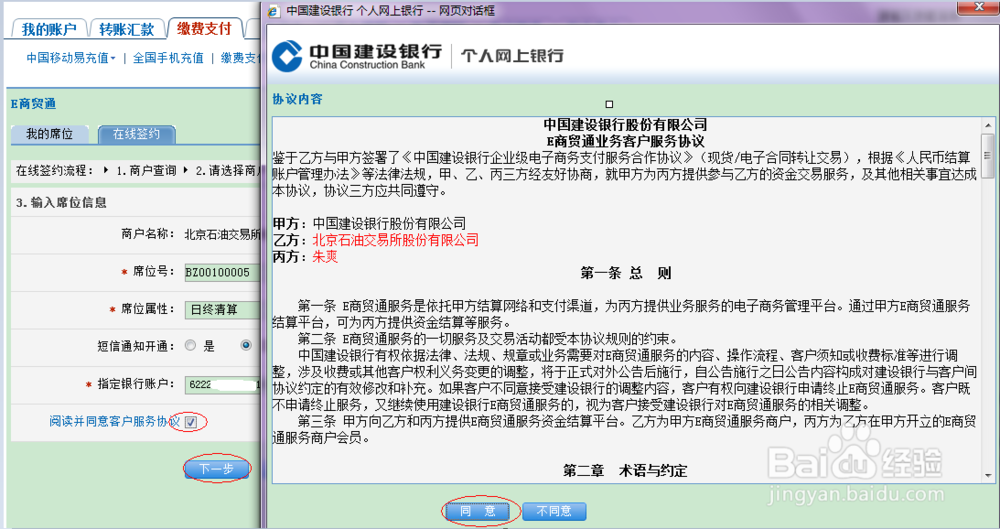Image resolution: width=1000 pixels, height=529 pixels.
Task: Close the 网页对话框 dialog window
Action: pos(976,6)
